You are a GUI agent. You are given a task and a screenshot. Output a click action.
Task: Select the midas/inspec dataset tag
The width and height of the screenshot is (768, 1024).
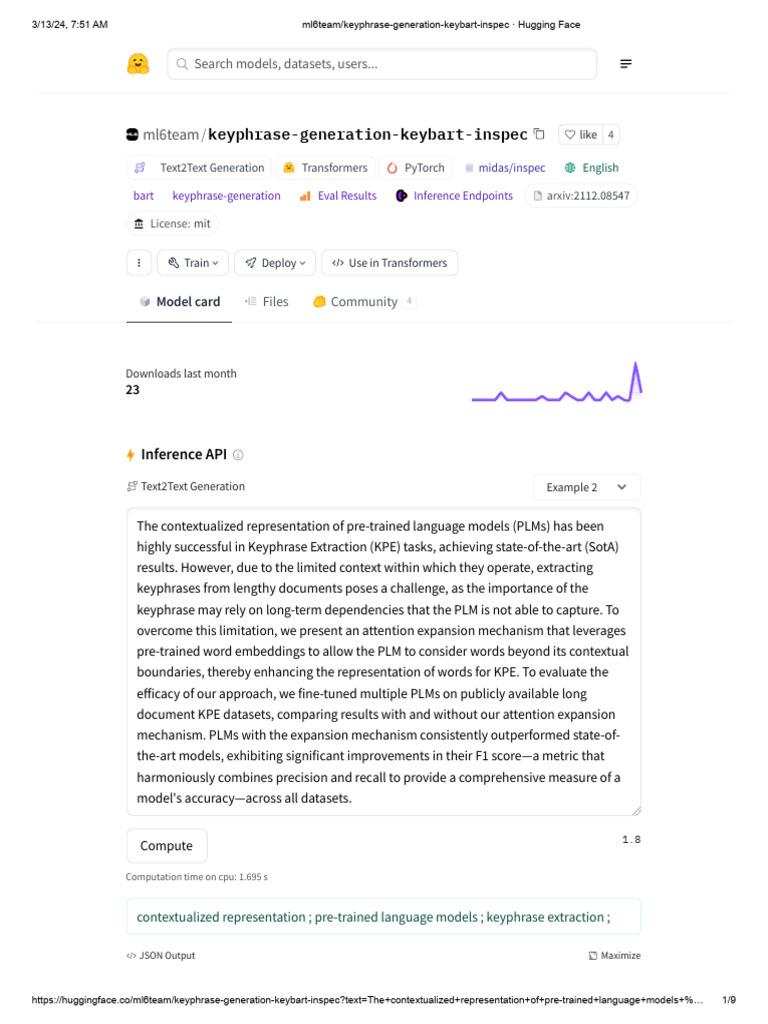(x=505, y=168)
